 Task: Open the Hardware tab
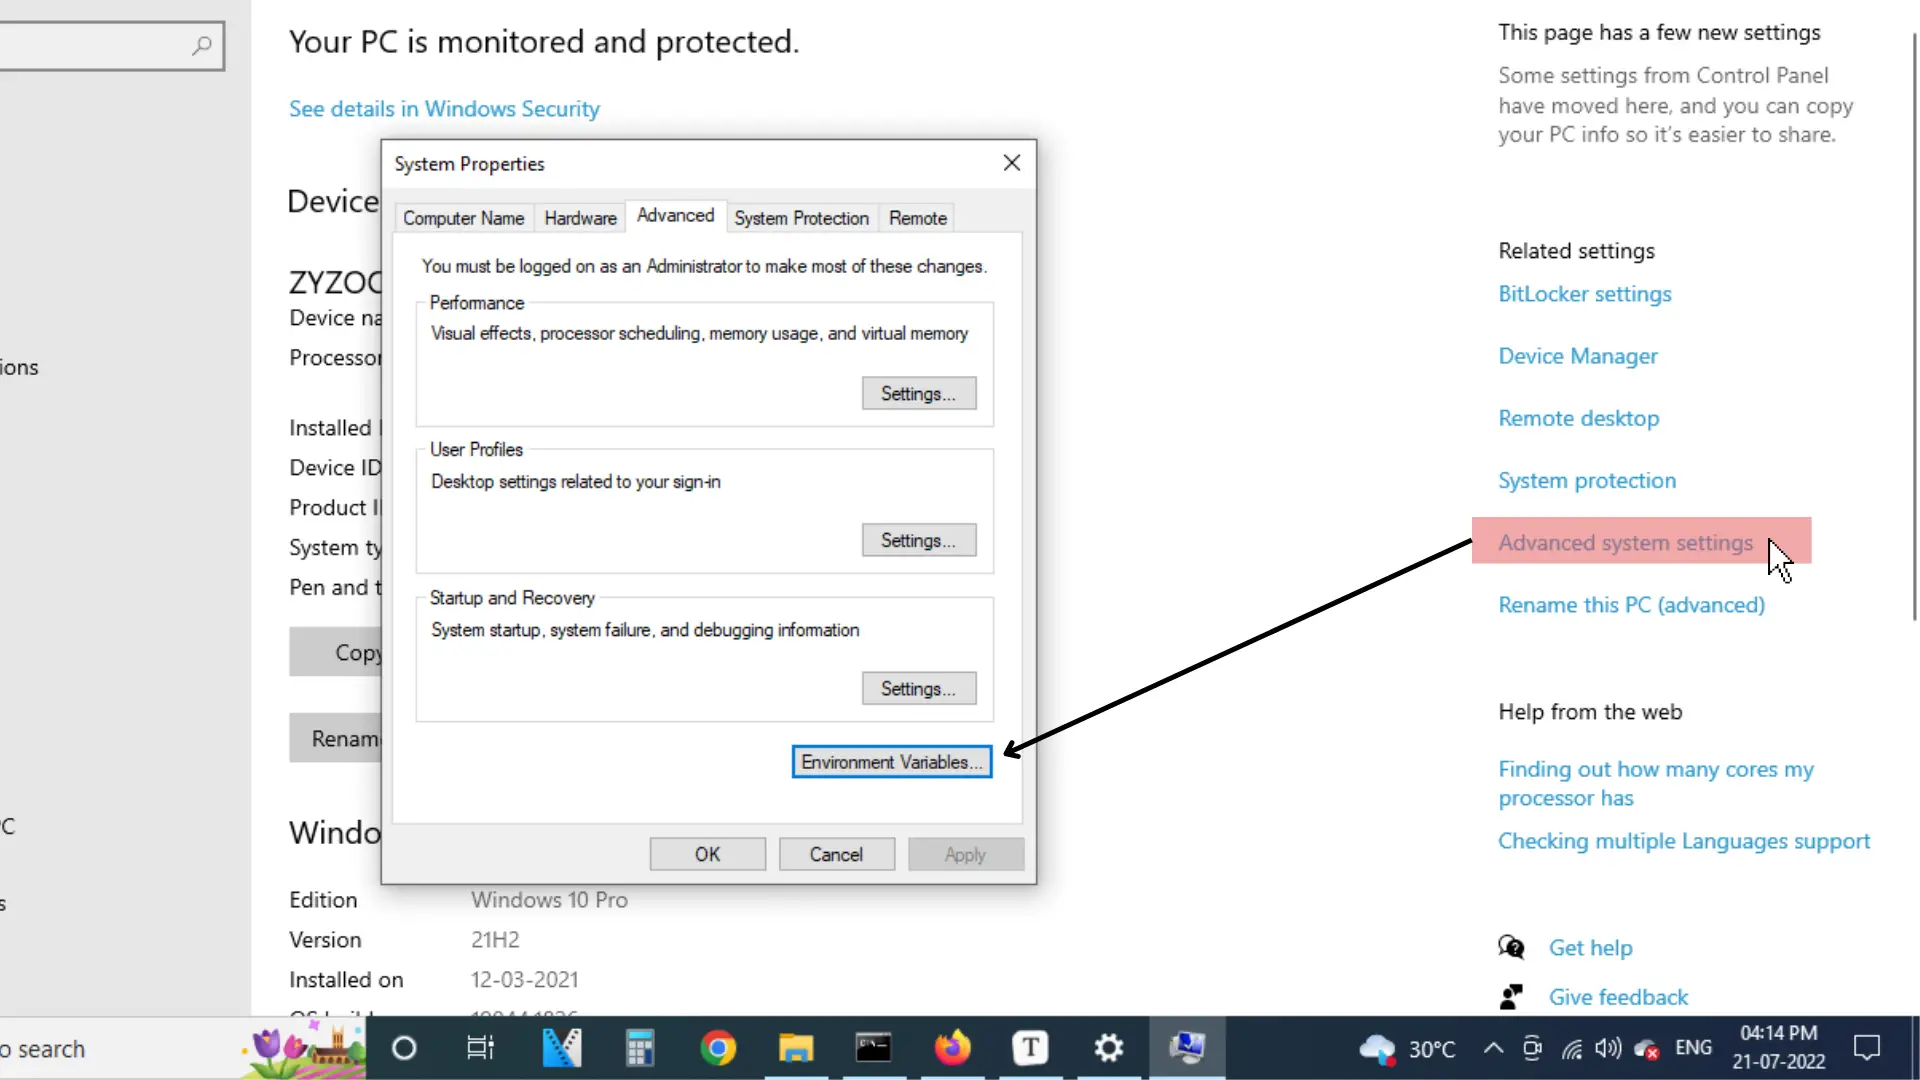click(580, 218)
